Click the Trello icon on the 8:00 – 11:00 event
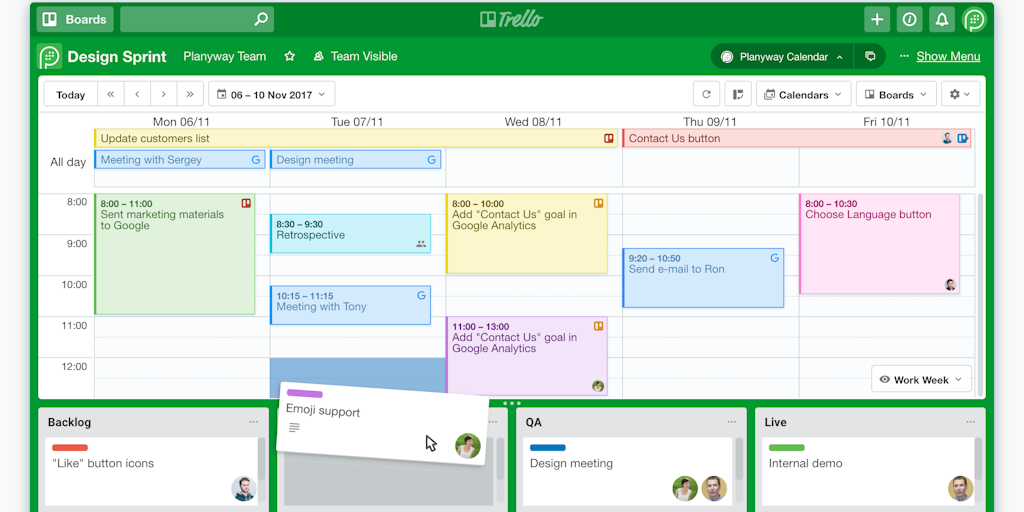The height and width of the screenshot is (512, 1024). tap(246, 204)
